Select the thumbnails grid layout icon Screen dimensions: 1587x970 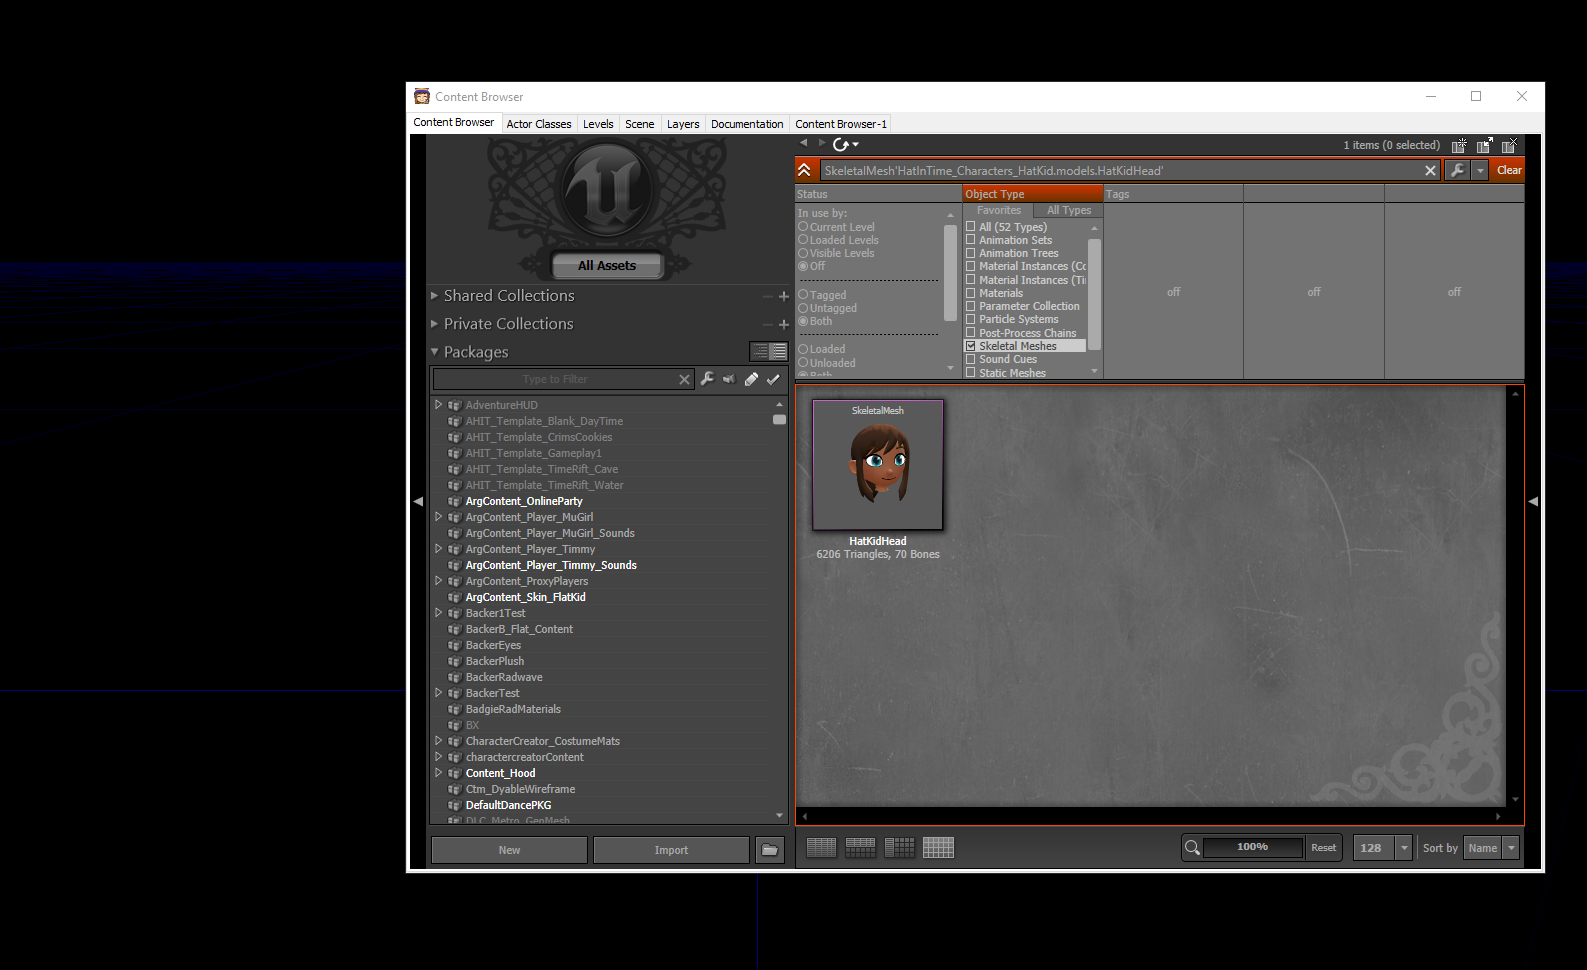(x=938, y=848)
